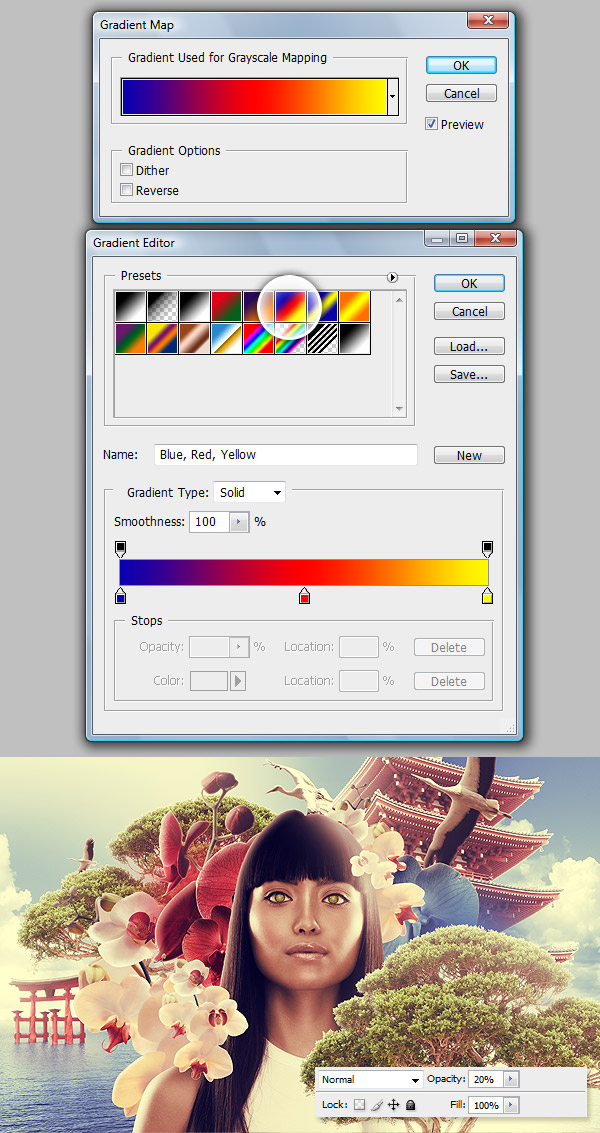Select the Foreground to Transparent gradient preset
The height and width of the screenshot is (1133, 600).
point(163,306)
